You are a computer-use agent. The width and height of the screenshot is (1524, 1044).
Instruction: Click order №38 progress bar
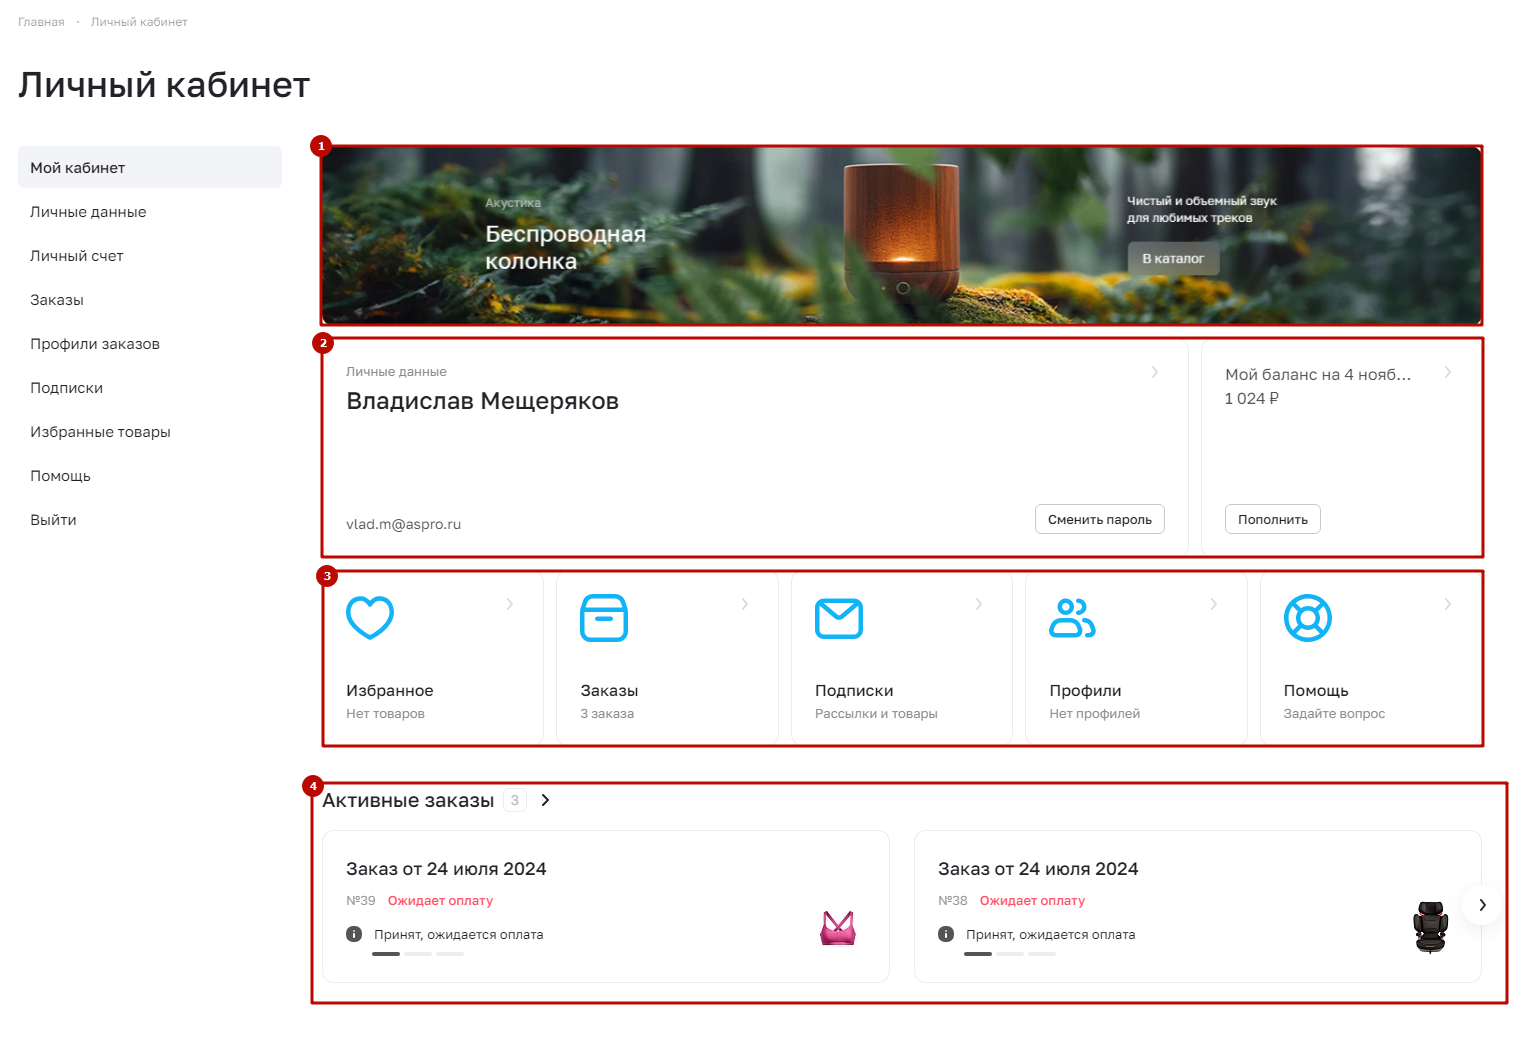(x=1010, y=954)
